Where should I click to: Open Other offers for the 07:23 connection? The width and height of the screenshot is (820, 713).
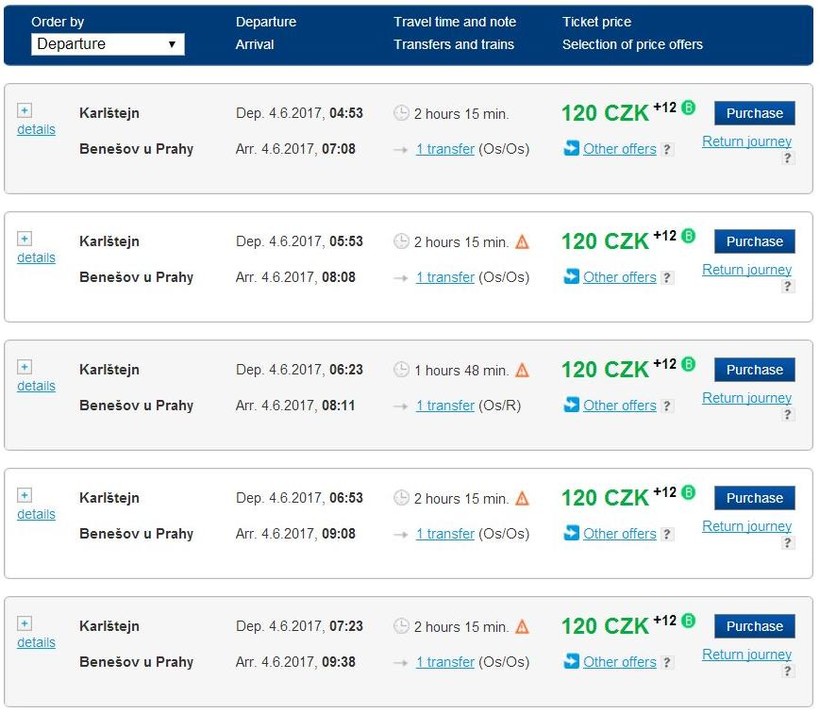coord(619,662)
